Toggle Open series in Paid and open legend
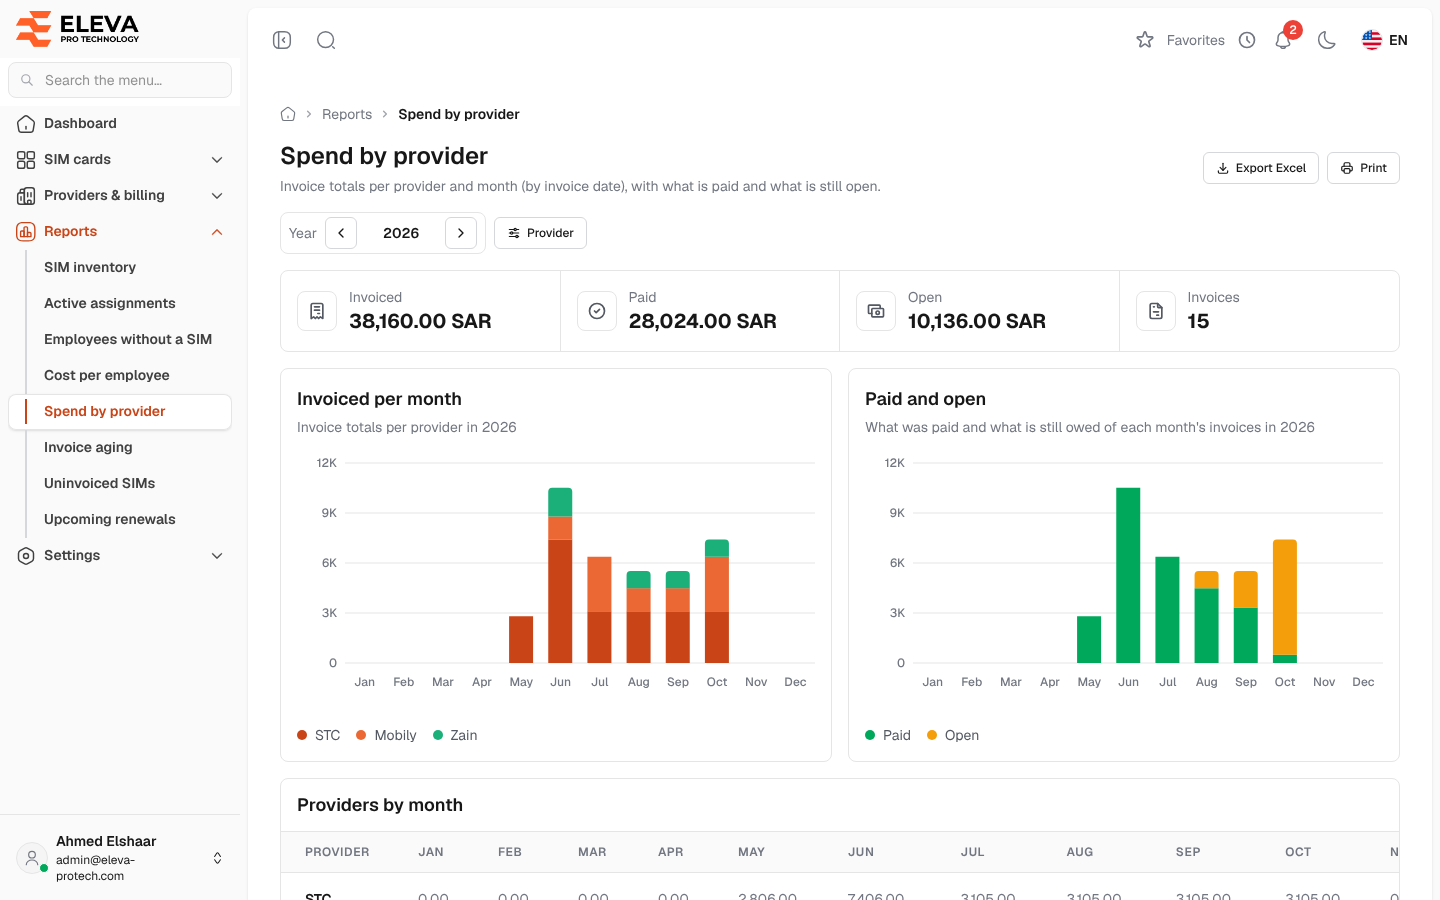The image size is (1440, 900). (x=953, y=735)
